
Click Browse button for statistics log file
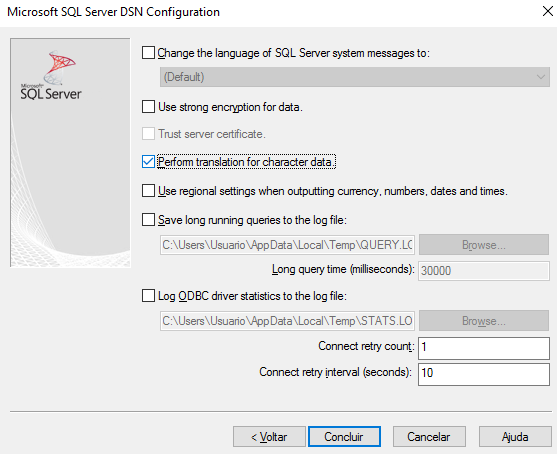coord(483,321)
